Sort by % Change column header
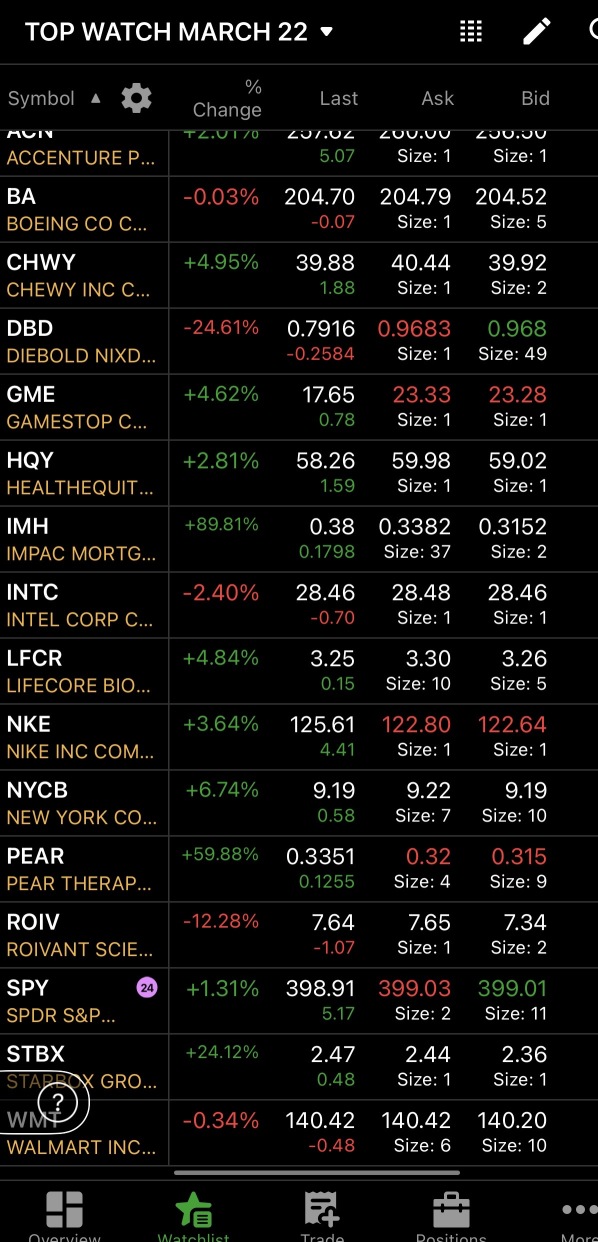The height and width of the screenshot is (1242, 598). pos(228,98)
